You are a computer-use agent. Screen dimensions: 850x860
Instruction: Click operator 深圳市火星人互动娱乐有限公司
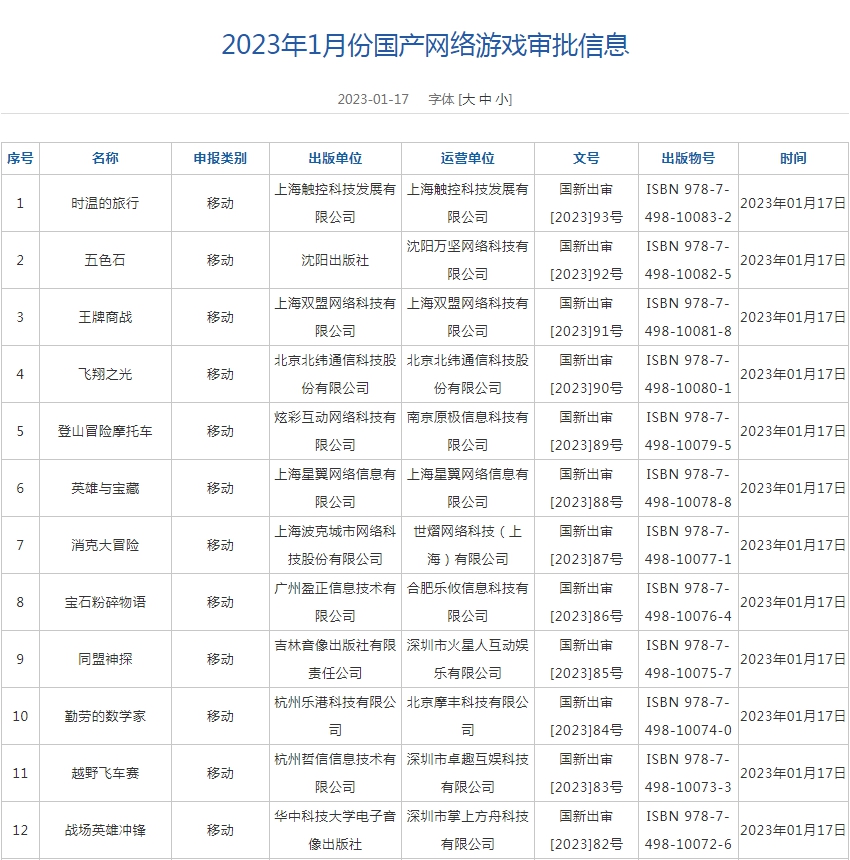(x=468, y=660)
